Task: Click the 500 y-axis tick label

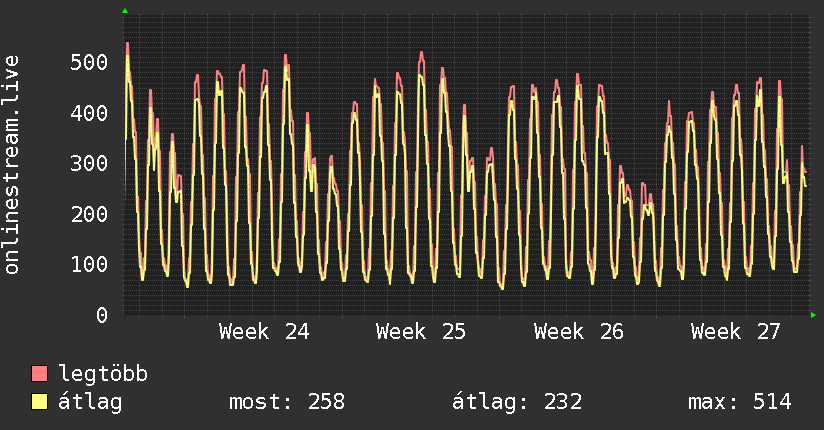Action: click(x=89, y=63)
